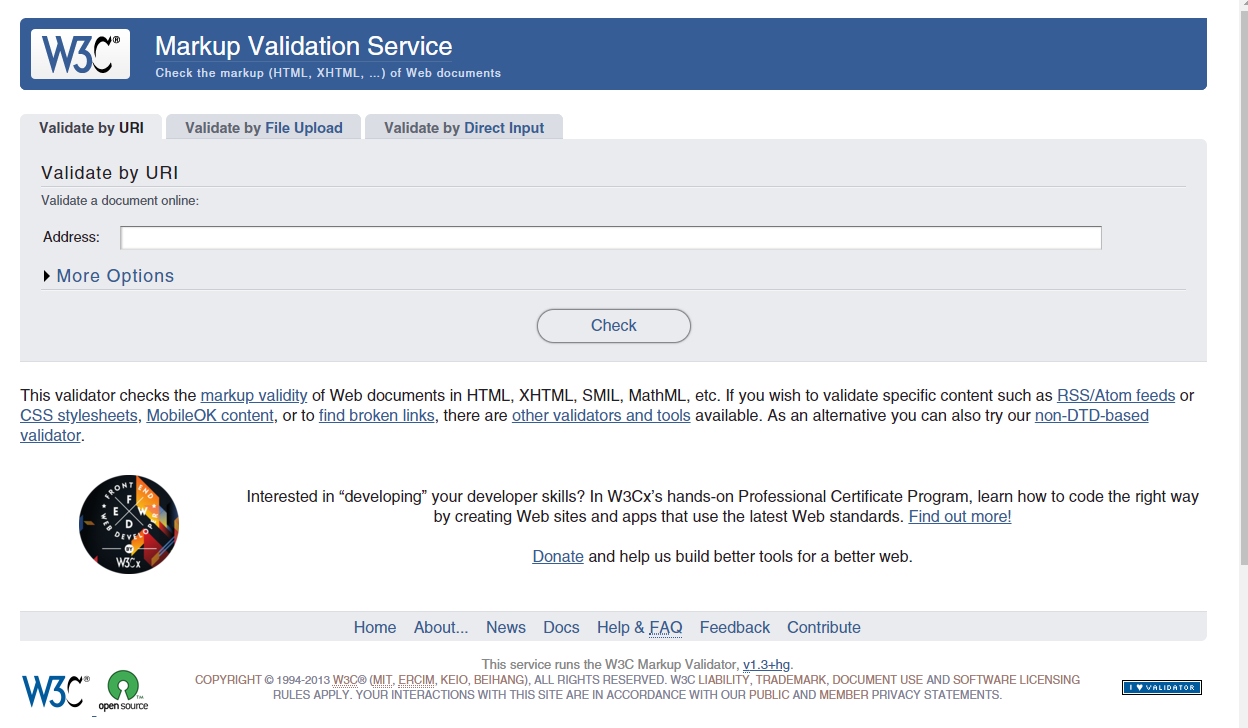This screenshot has height=728, width=1248.
Task: Click the Validate by URI section heading
Action: point(110,173)
